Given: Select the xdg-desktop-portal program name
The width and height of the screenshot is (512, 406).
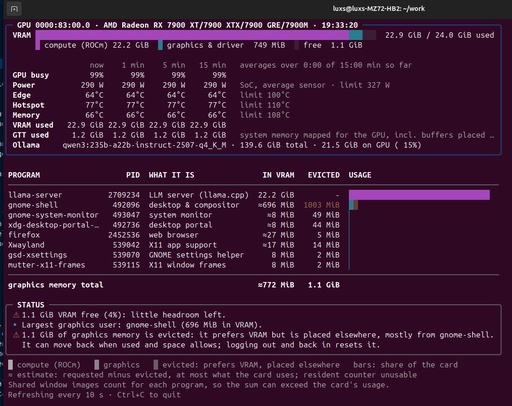Looking at the screenshot, I should (53, 225).
